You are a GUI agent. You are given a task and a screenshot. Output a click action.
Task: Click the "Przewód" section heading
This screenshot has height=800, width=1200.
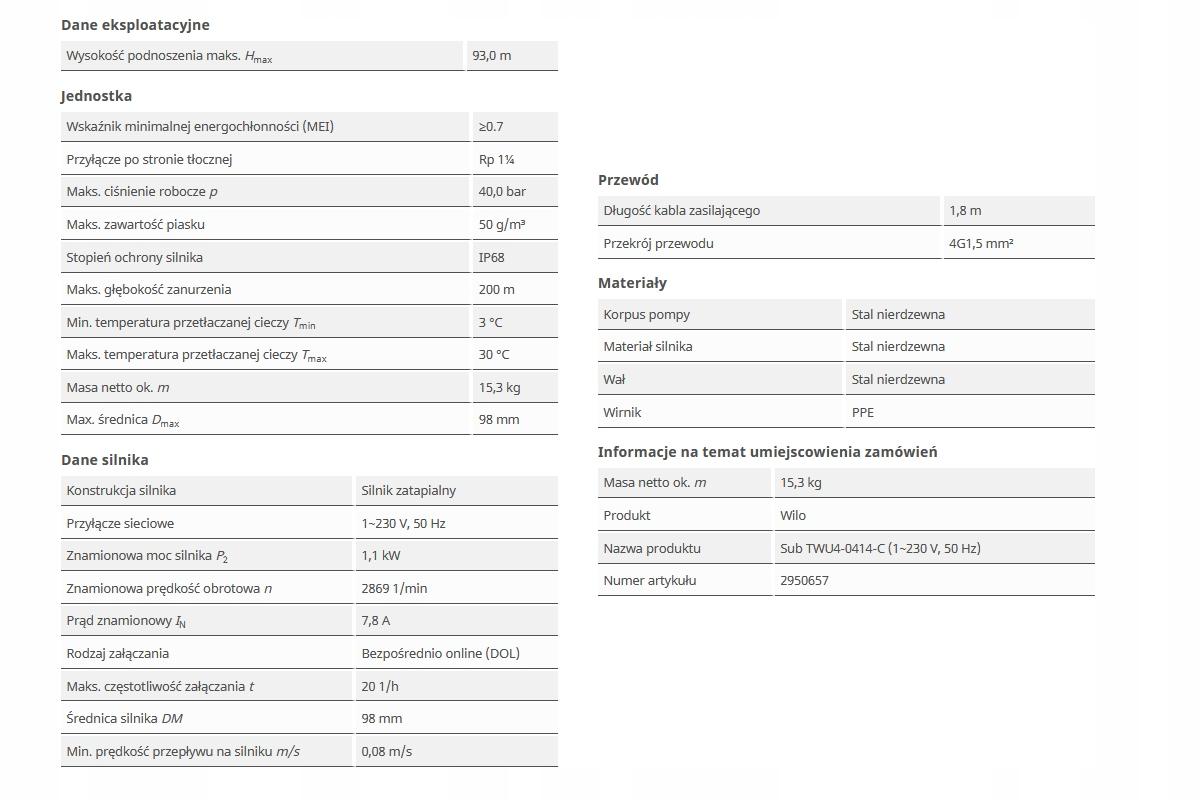click(628, 180)
